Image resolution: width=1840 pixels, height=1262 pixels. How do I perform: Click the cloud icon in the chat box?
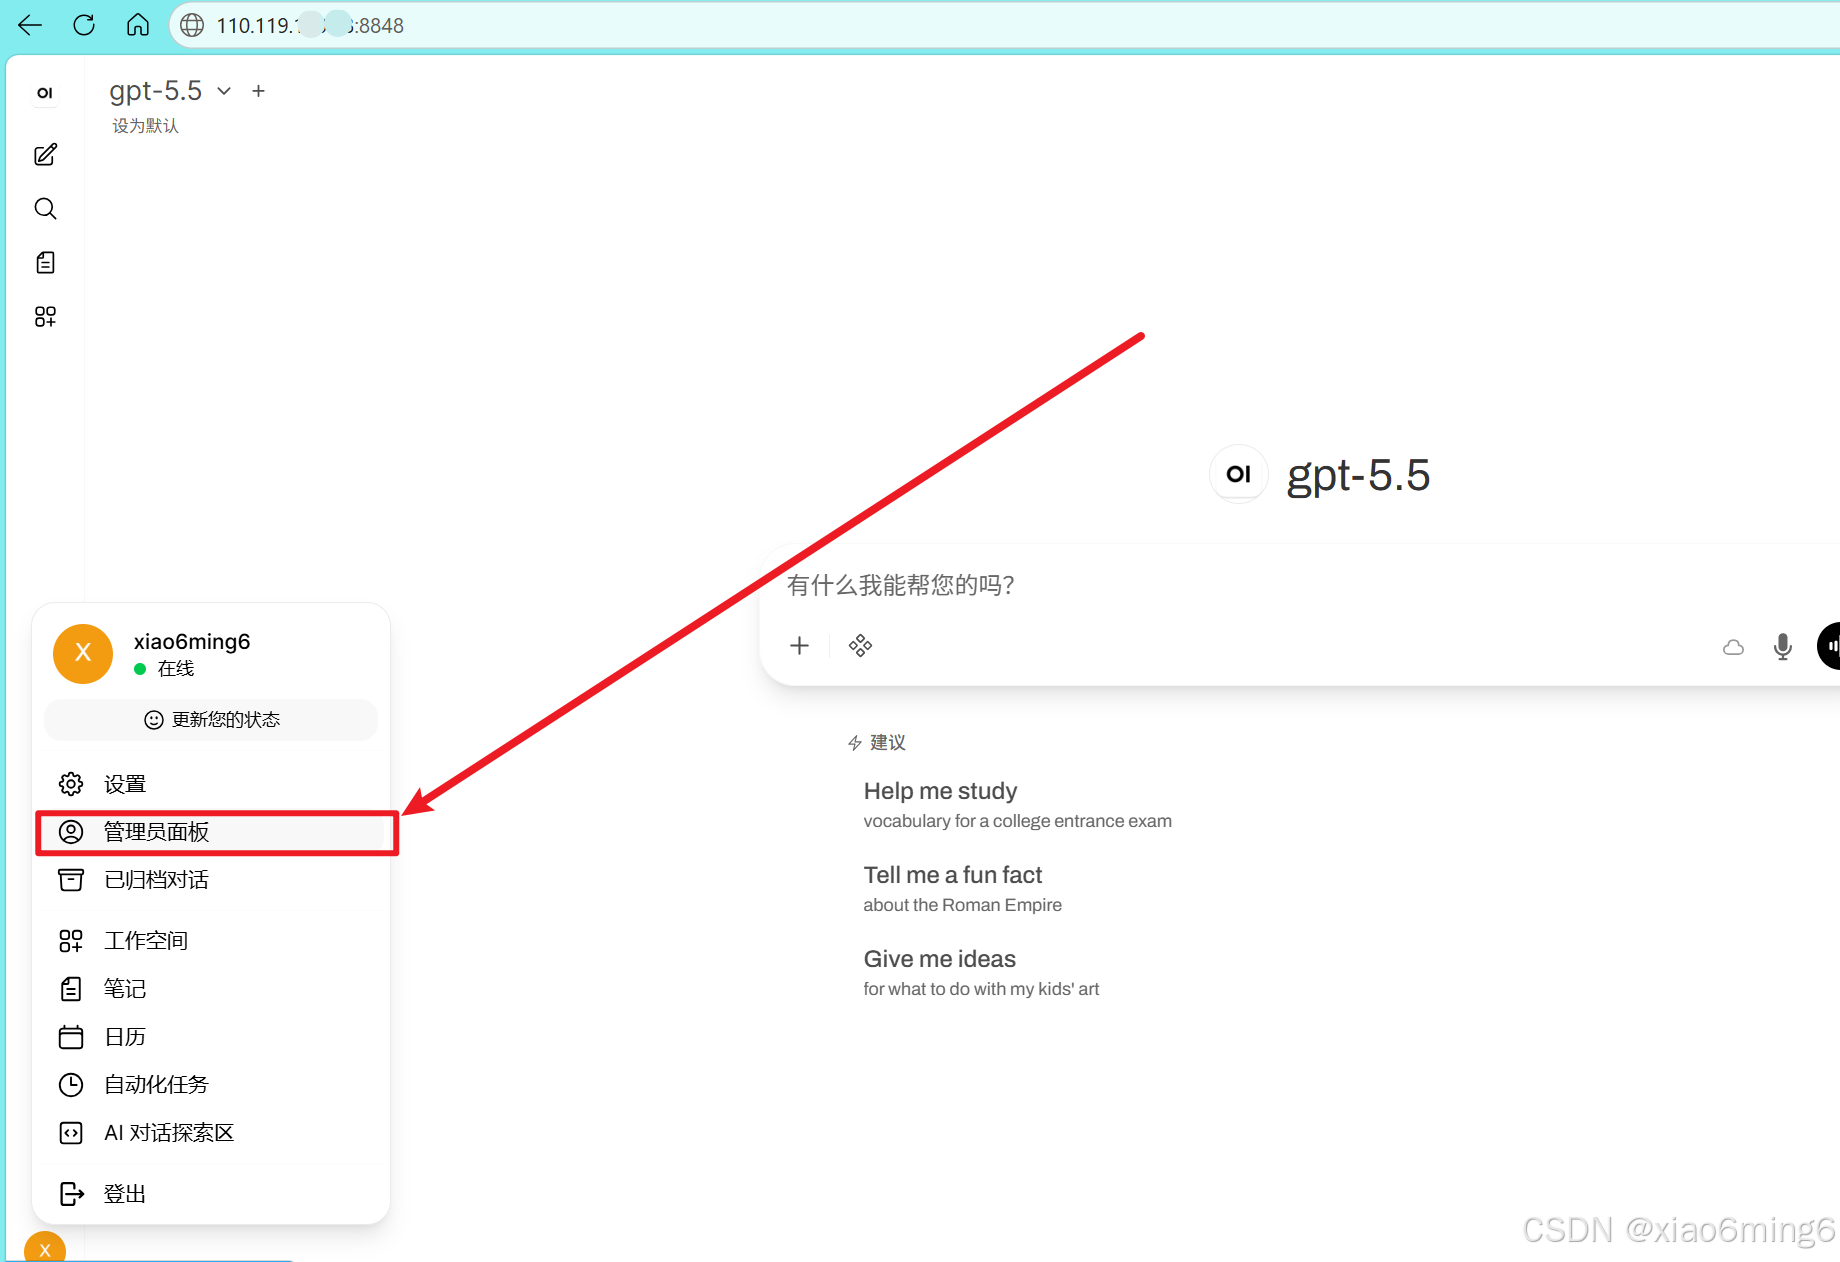(1734, 647)
